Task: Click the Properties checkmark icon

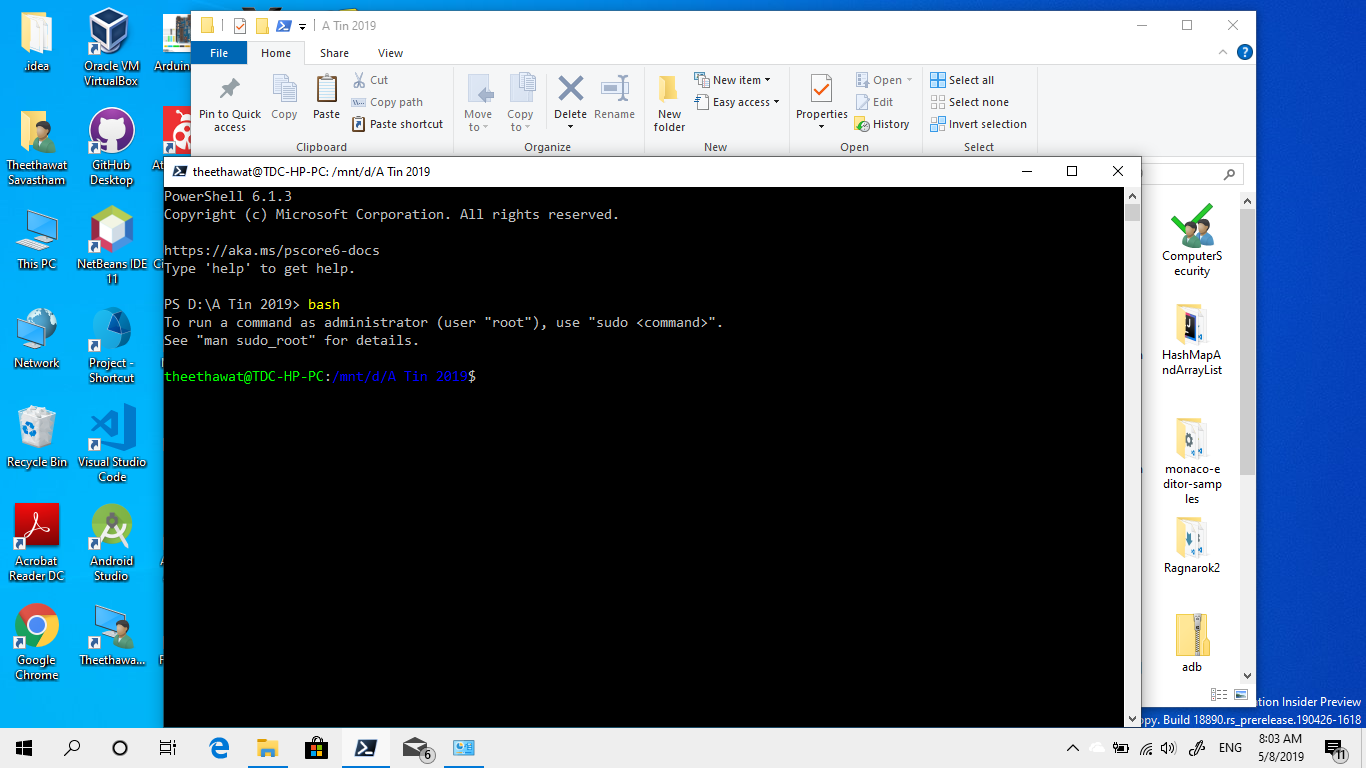Action: [821, 89]
